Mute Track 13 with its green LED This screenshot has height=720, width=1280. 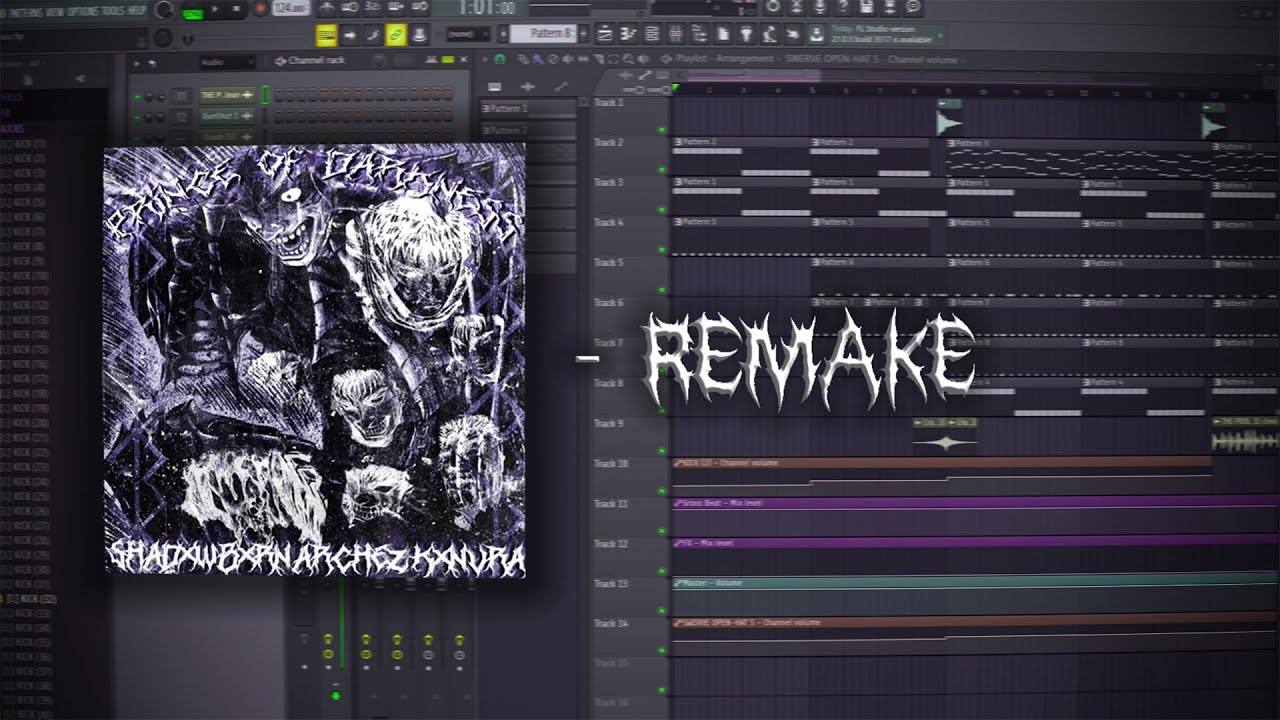[662, 610]
